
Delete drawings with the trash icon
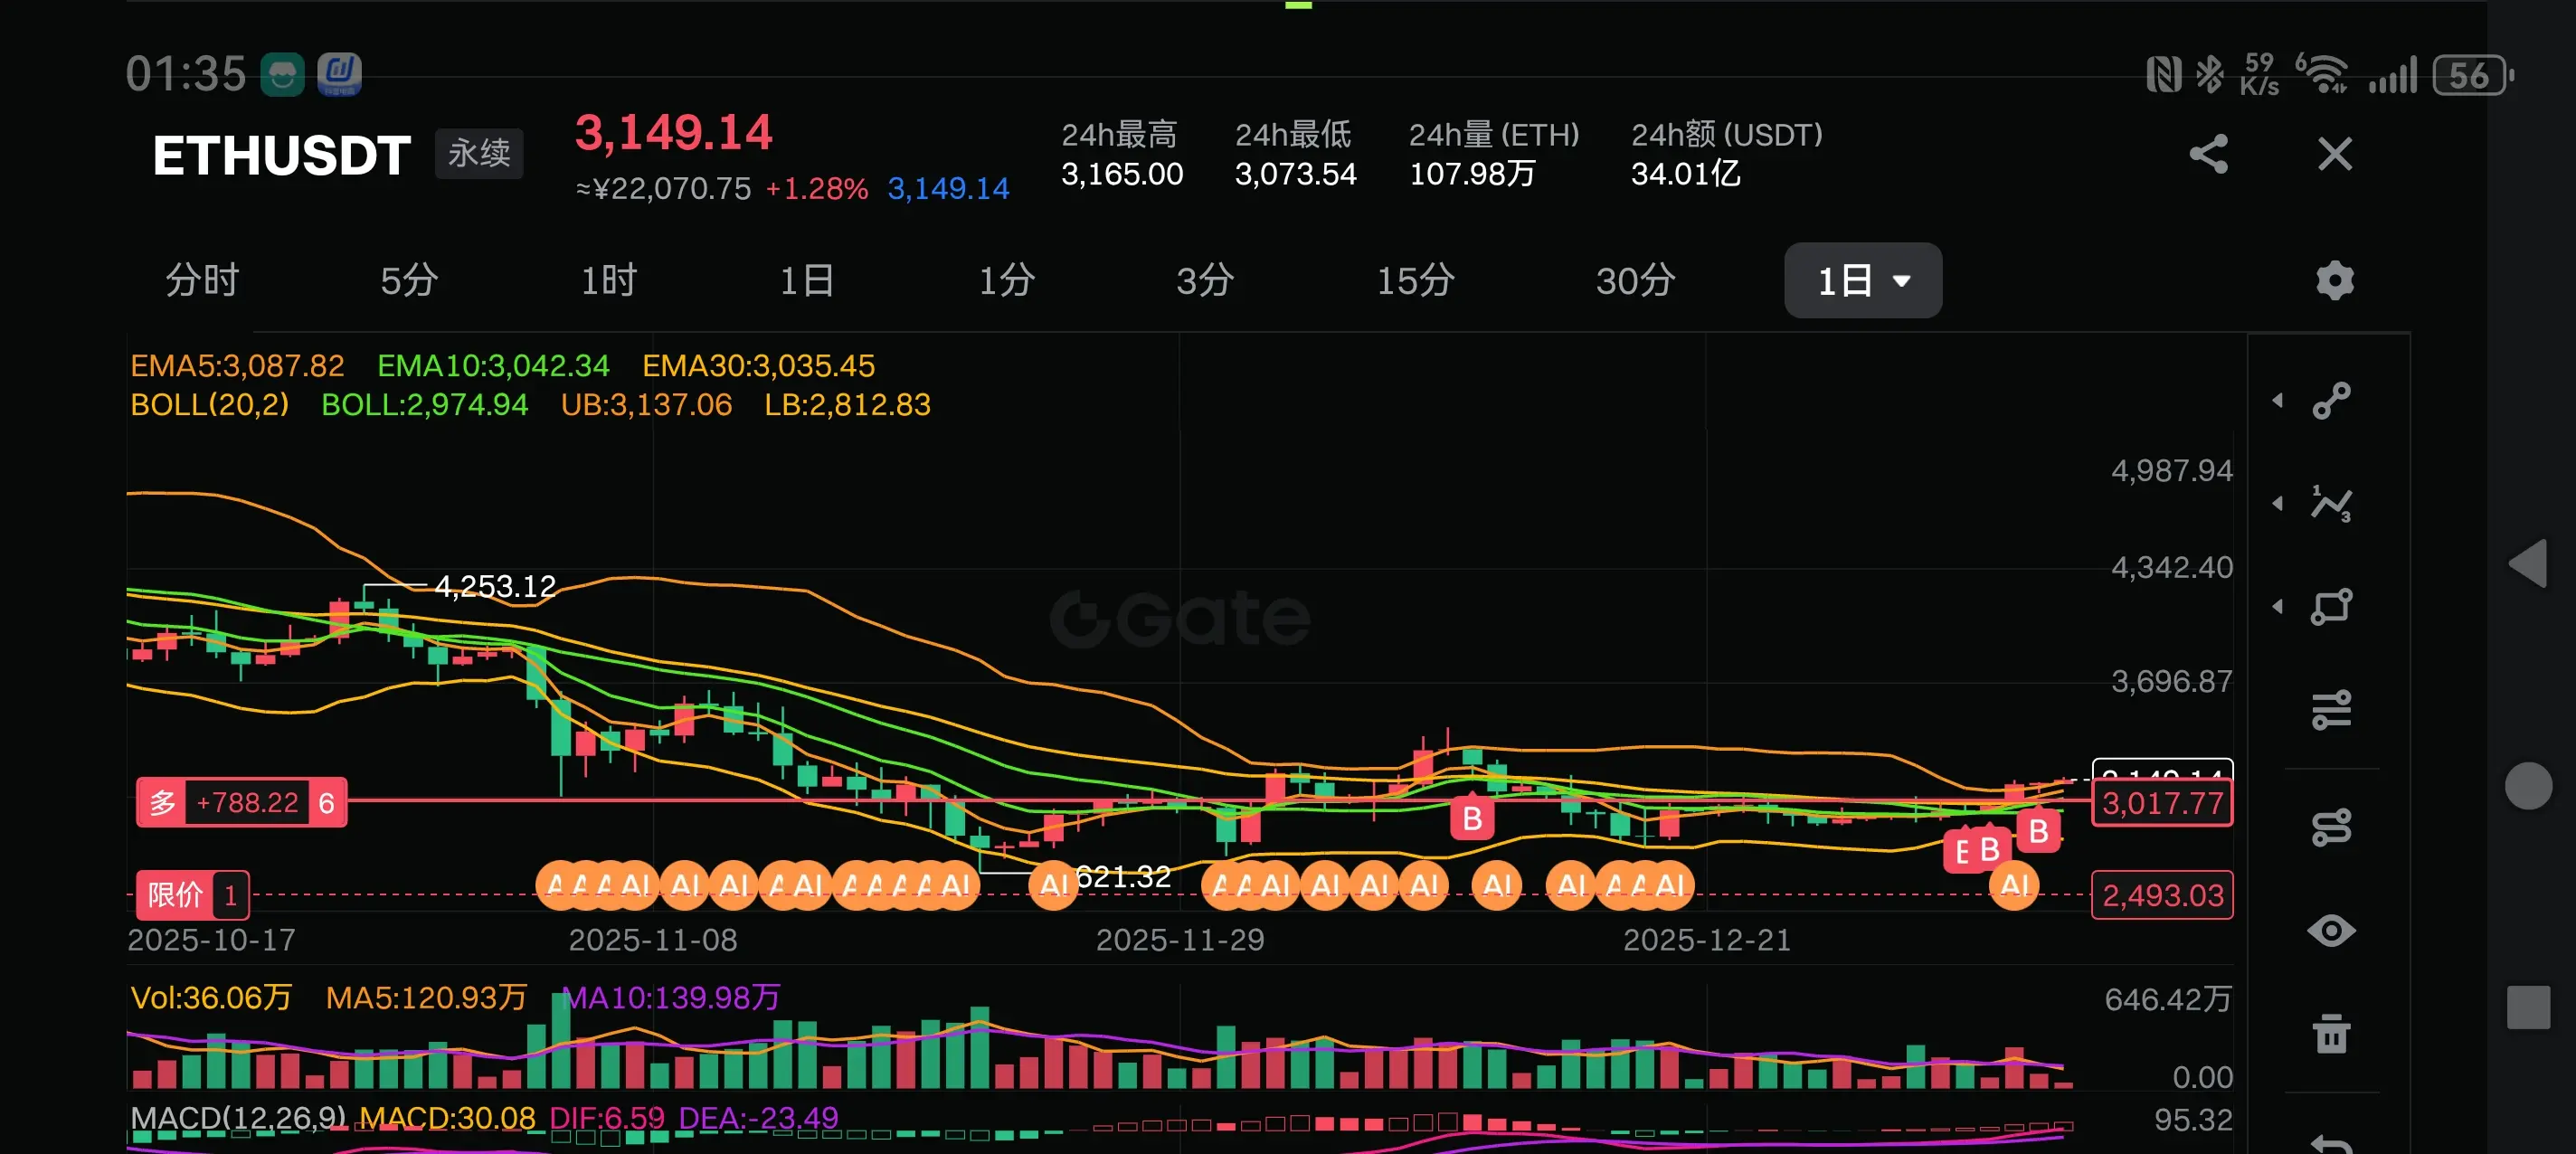[x=2331, y=1032]
